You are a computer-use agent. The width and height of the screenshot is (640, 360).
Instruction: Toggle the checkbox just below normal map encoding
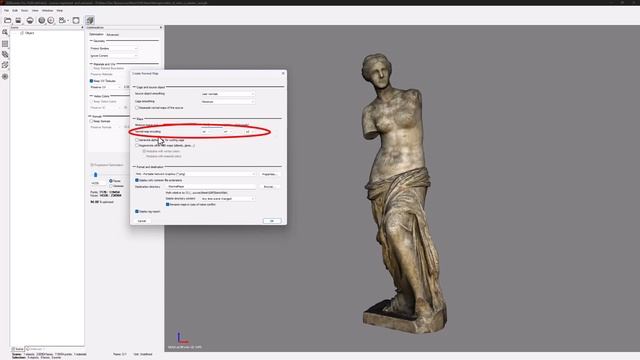click(137, 140)
